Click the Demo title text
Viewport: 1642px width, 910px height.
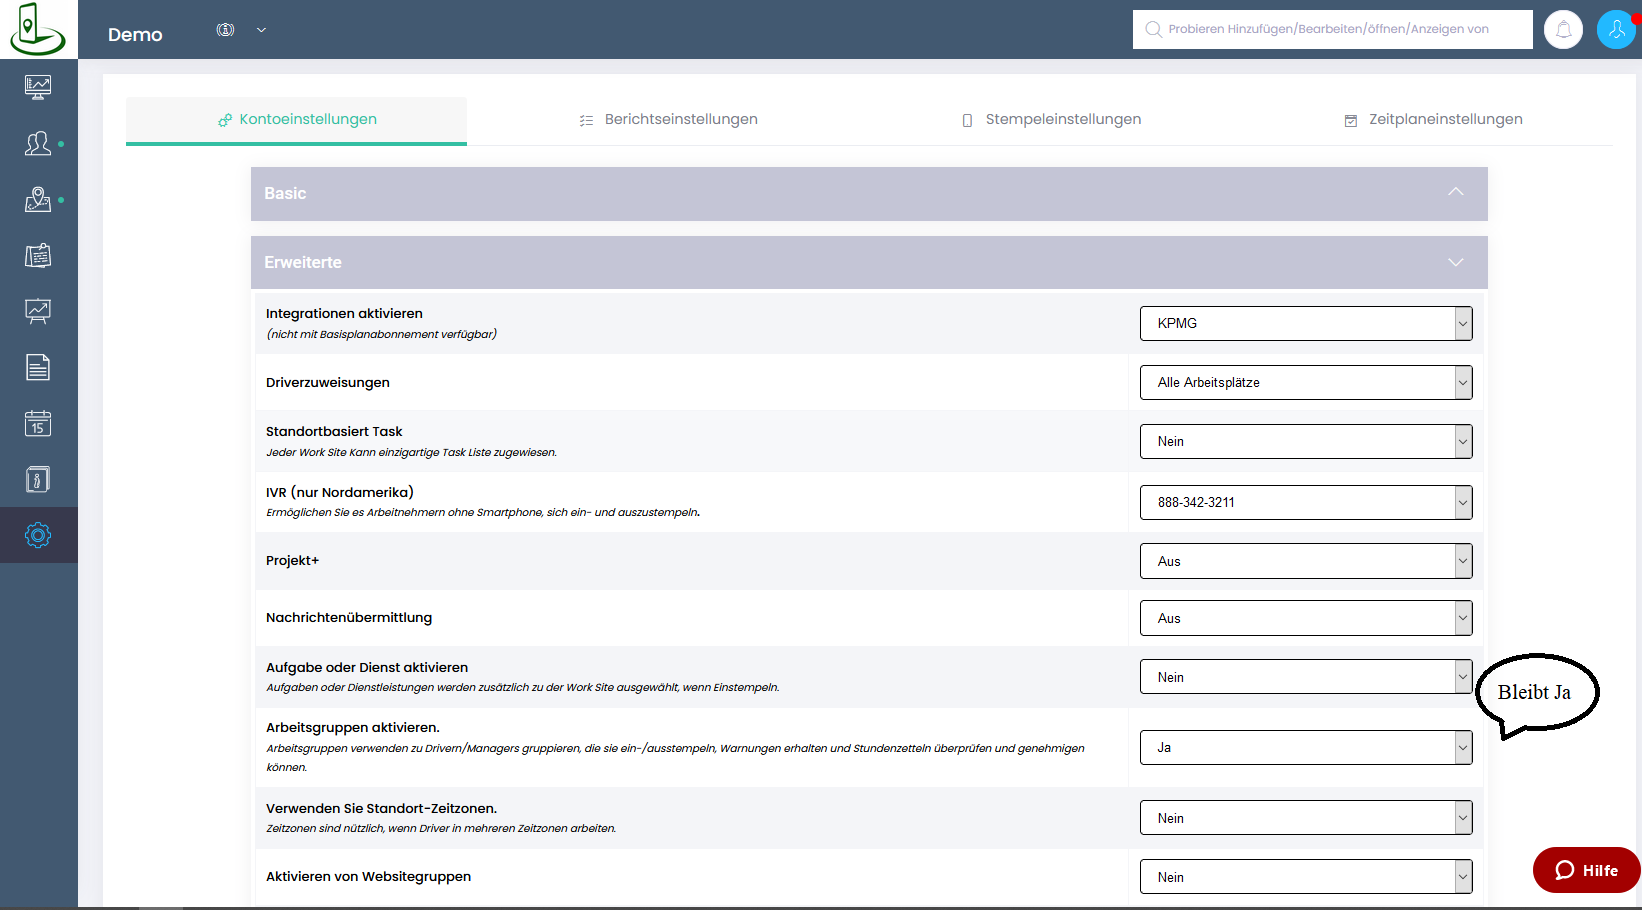tap(135, 34)
